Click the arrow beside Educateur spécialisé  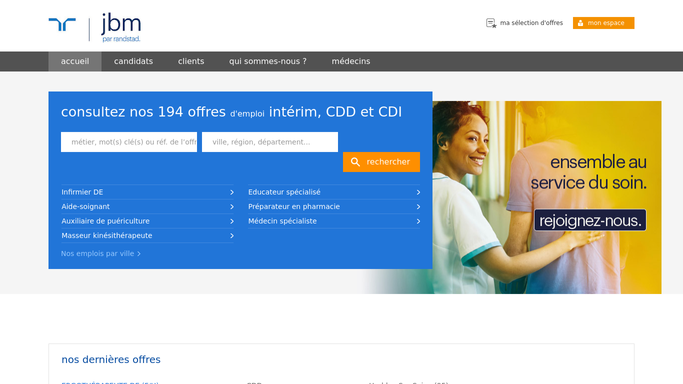click(418, 192)
